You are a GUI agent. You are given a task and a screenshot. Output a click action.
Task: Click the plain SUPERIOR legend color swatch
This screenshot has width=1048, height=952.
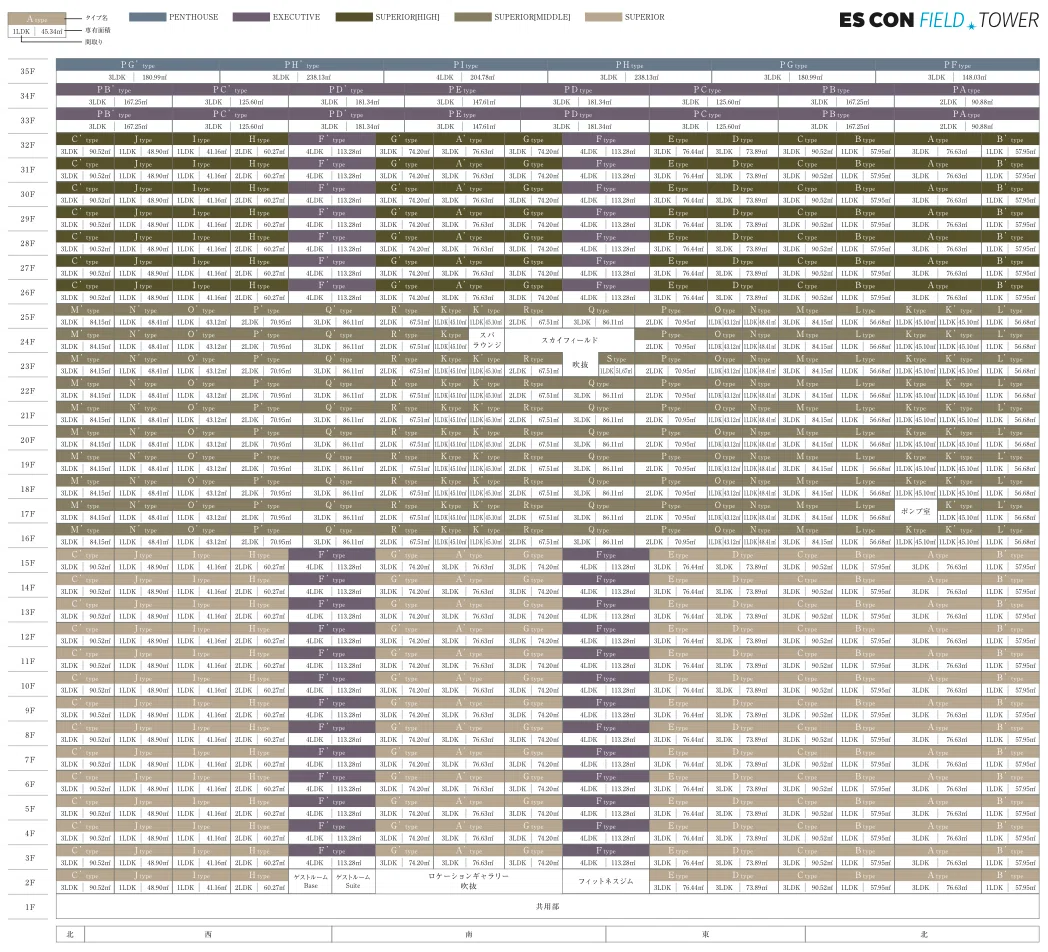[603, 17]
